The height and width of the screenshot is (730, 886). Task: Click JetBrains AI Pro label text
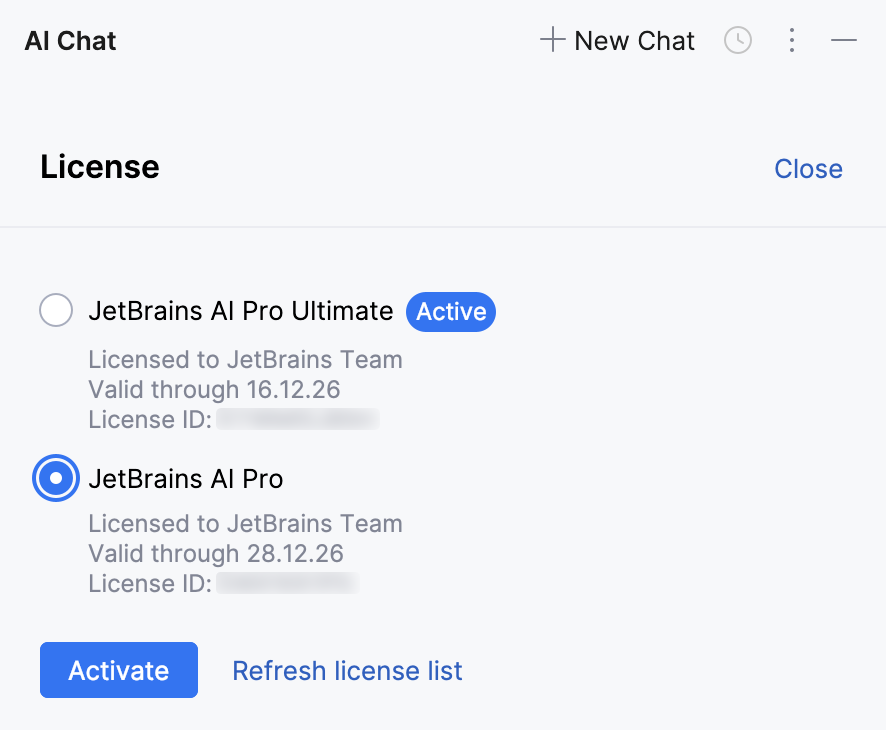click(x=186, y=478)
